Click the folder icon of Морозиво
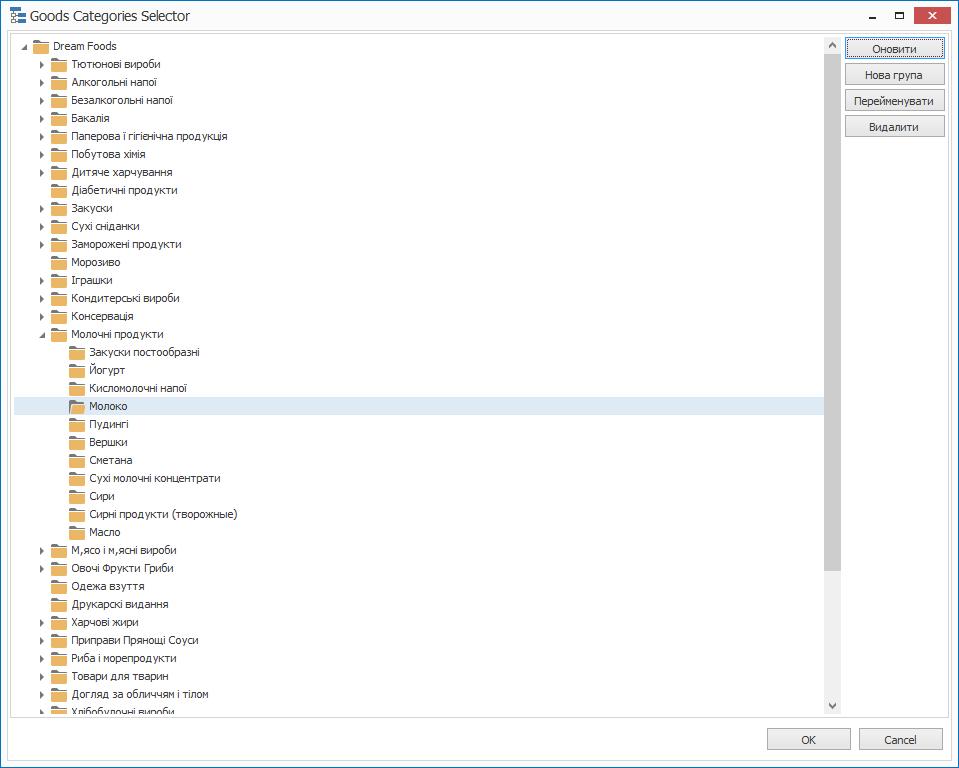959x768 pixels. click(x=59, y=263)
